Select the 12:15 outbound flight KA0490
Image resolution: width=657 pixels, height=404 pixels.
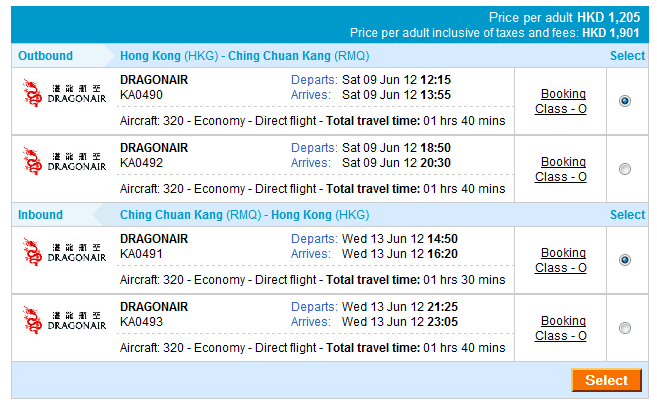(x=625, y=101)
